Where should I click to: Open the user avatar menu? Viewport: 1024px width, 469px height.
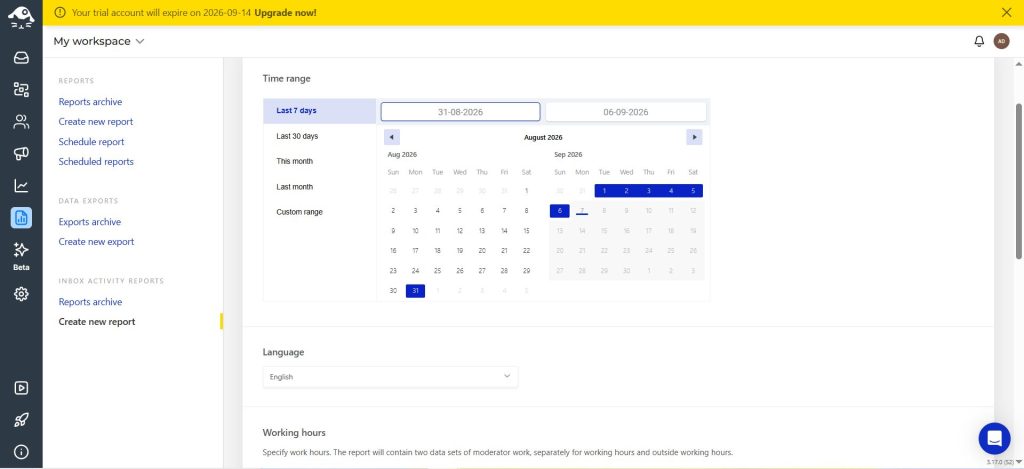1001,41
